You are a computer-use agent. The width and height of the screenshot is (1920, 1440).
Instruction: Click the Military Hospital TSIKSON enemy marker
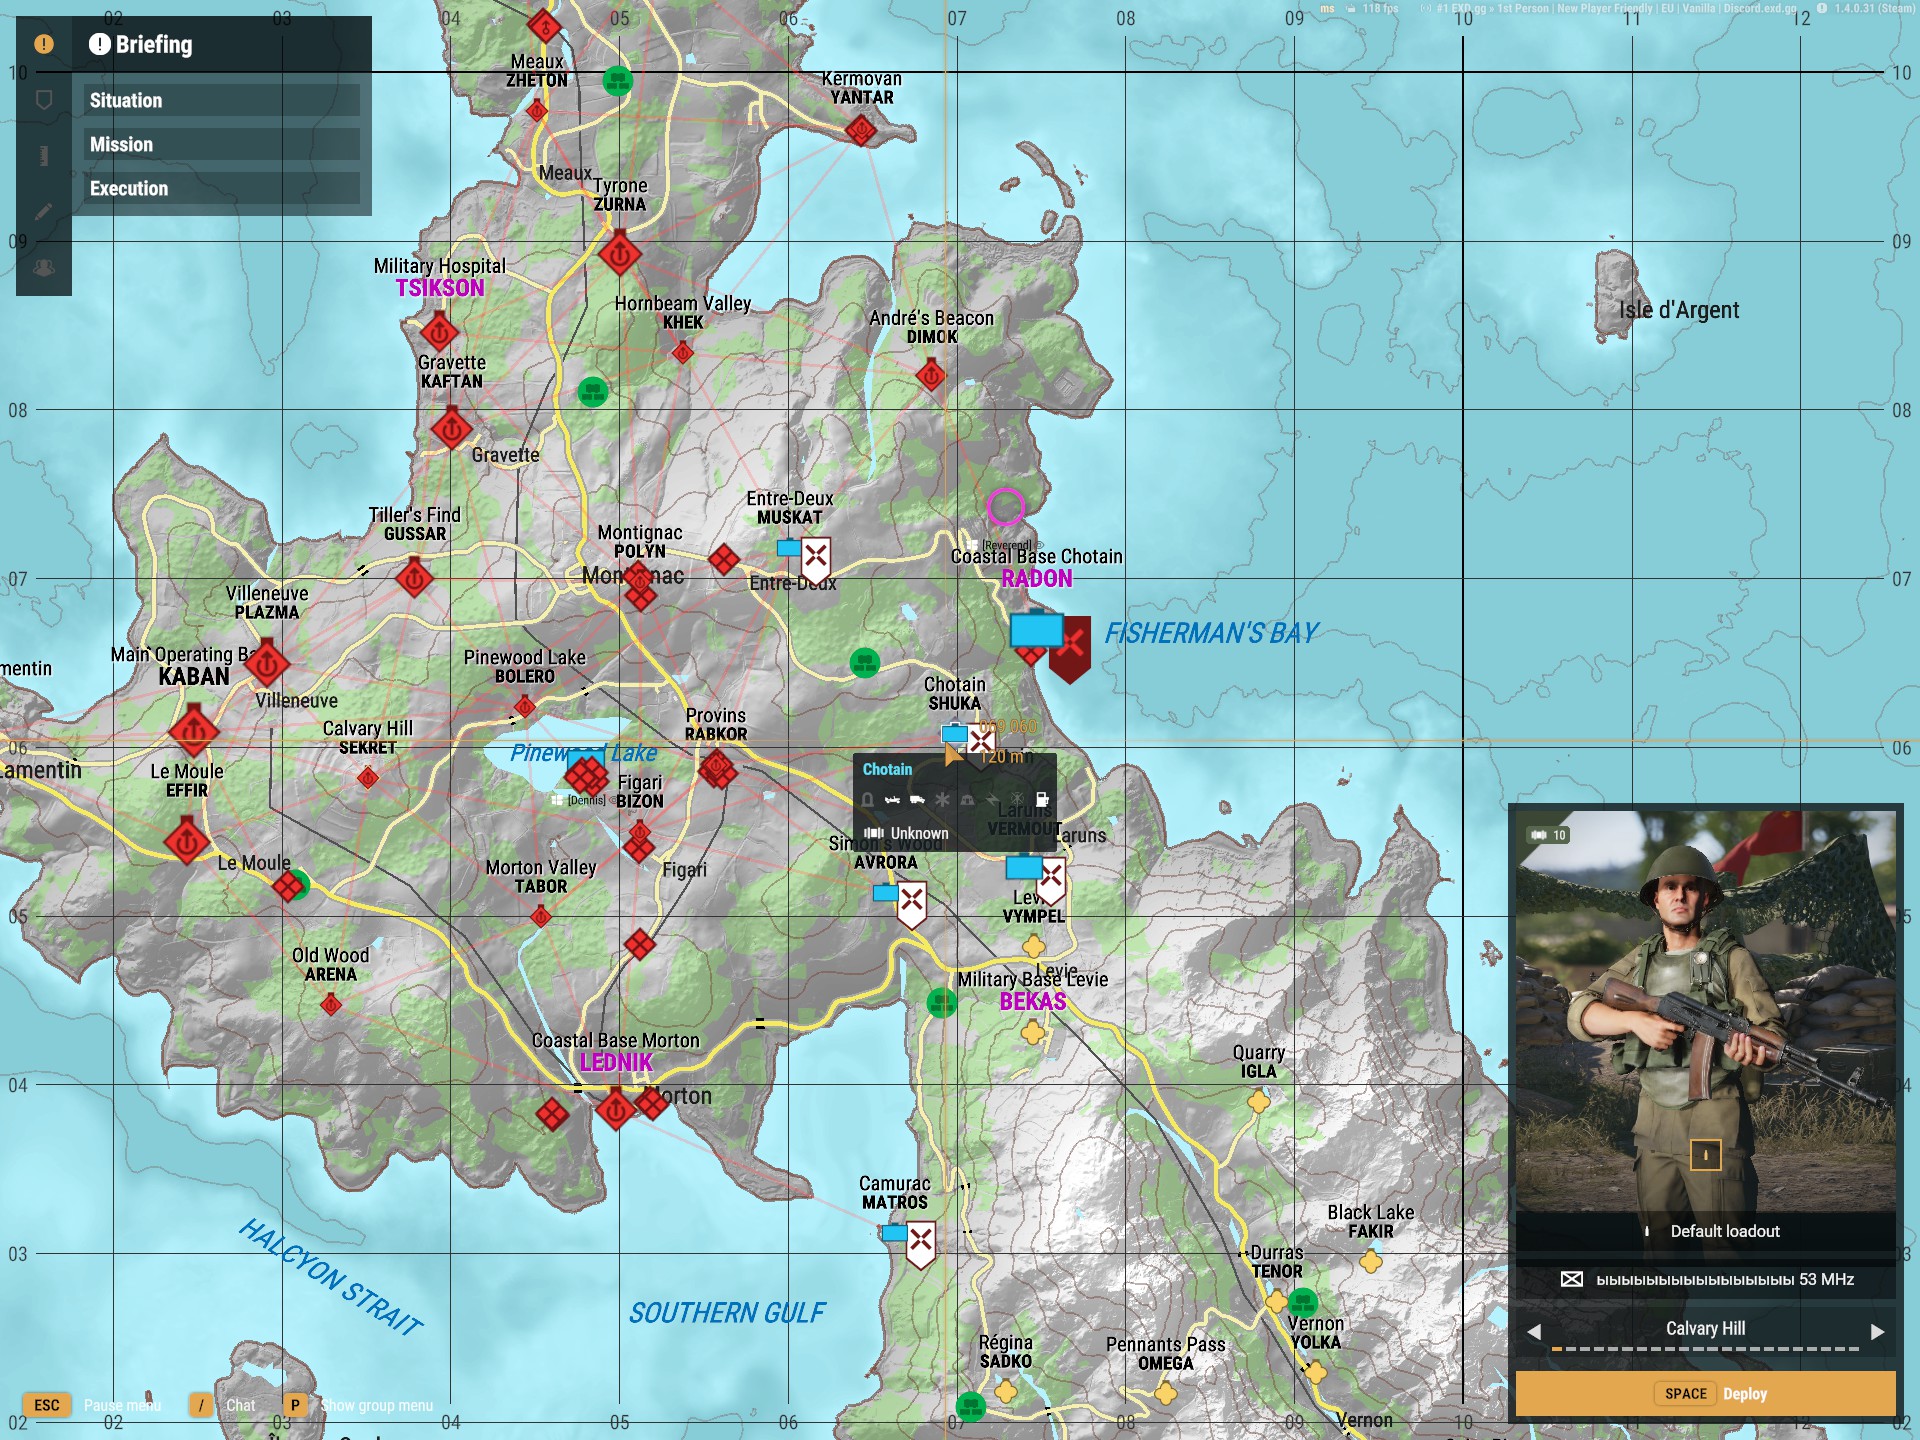[439, 331]
